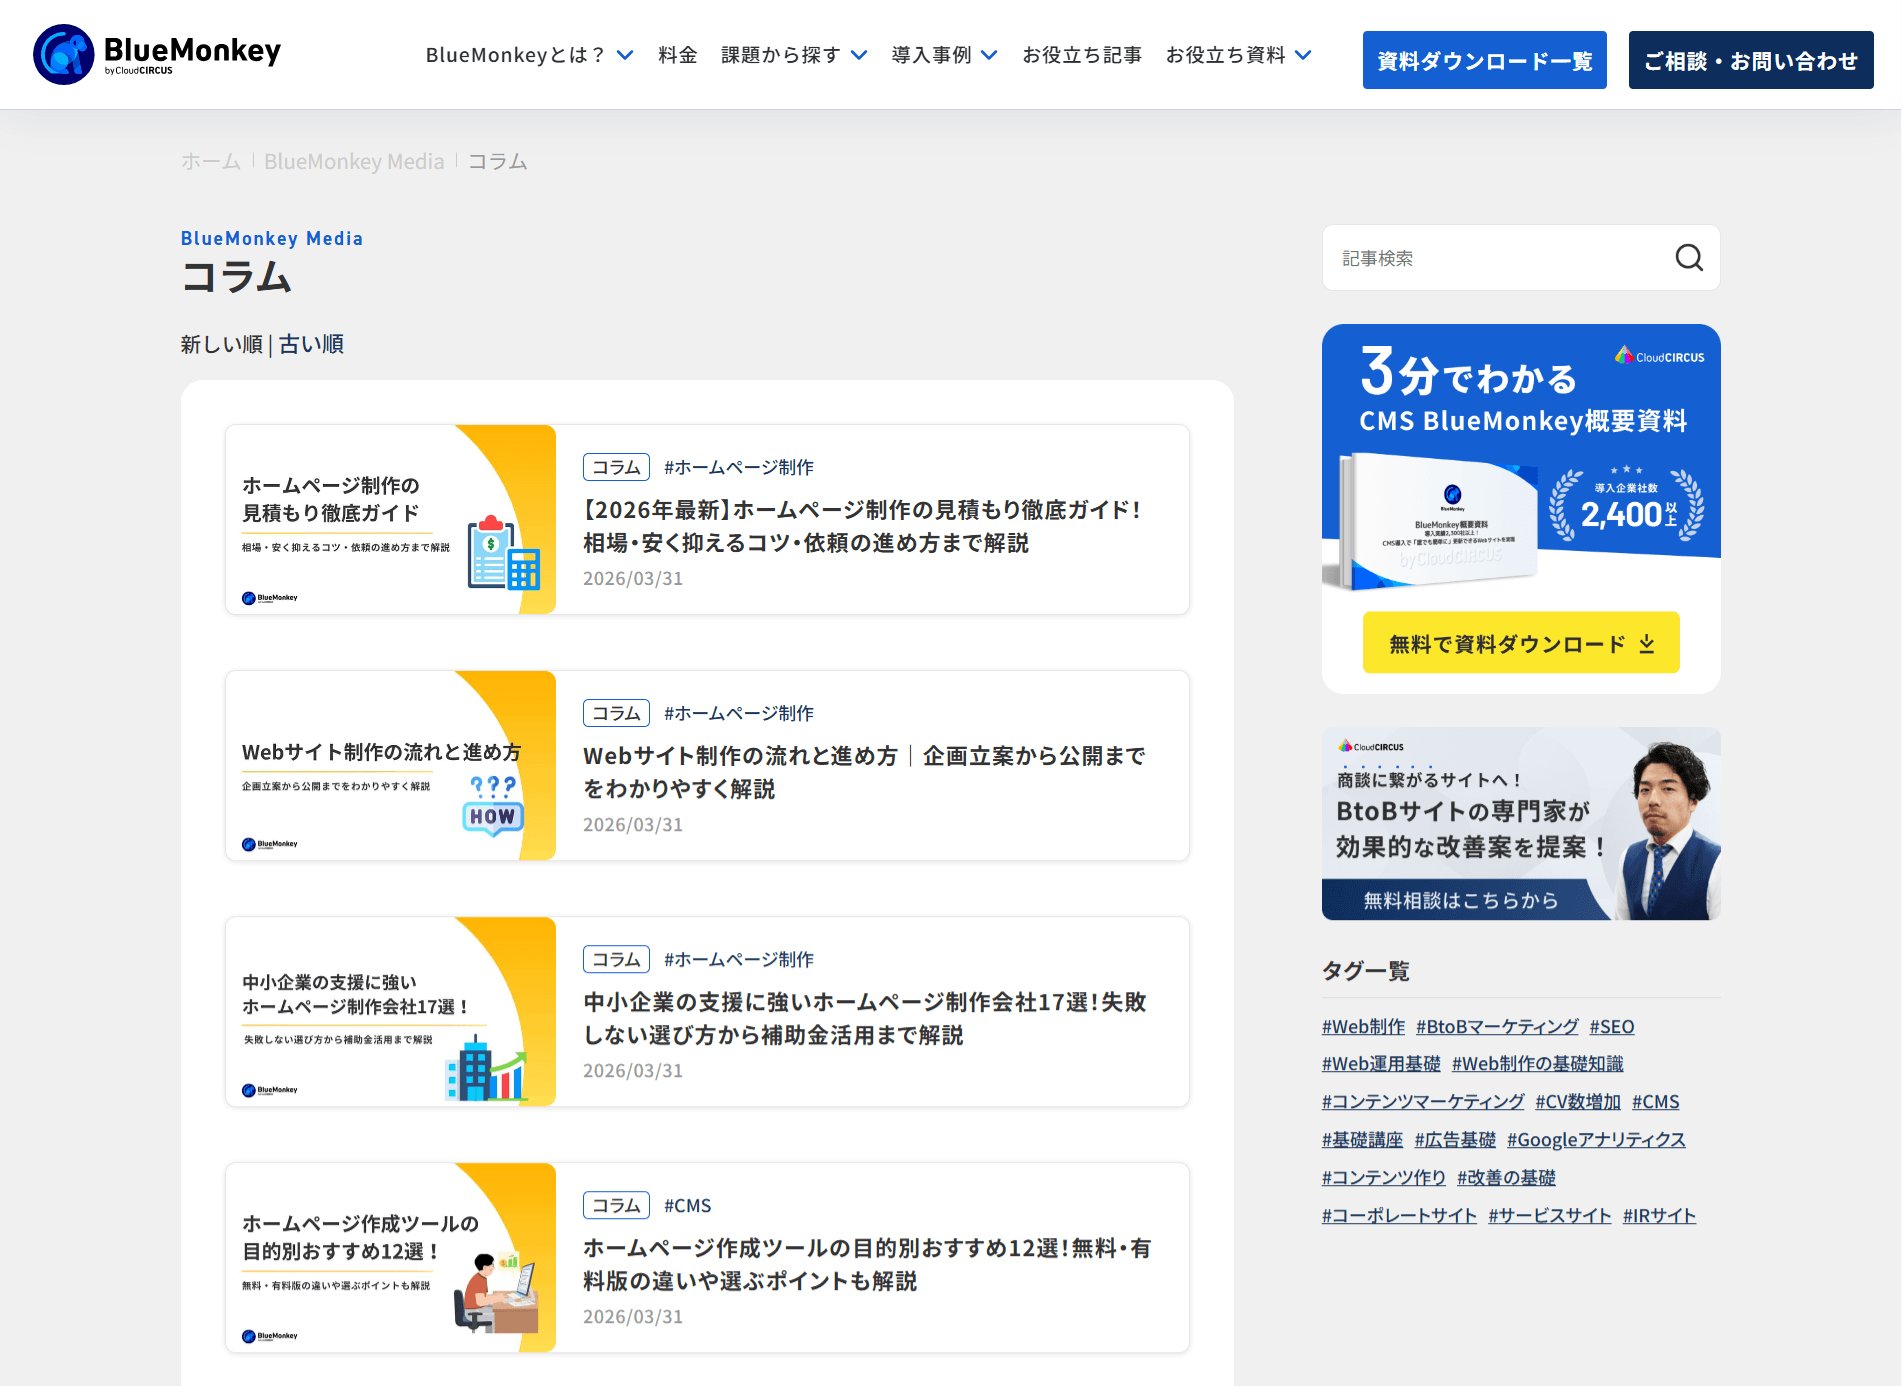Click the download arrow on 無料で資料ダウンロード

tap(1648, 643)
